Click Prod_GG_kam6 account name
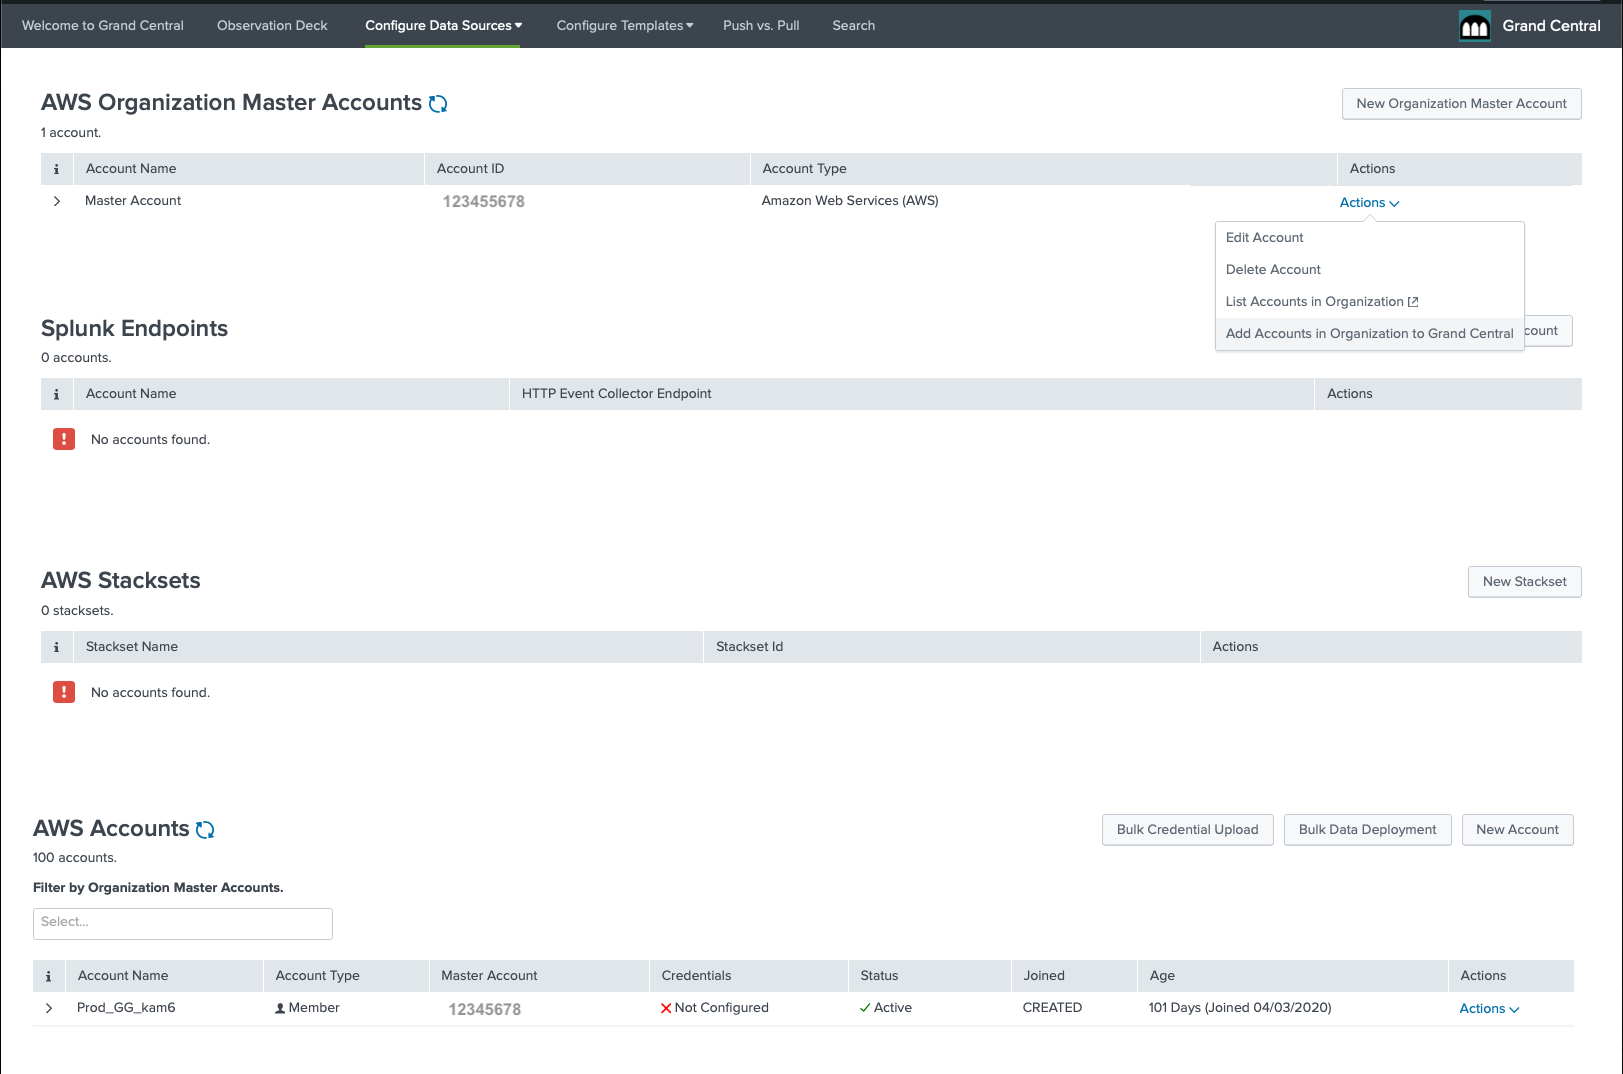Image resolution: width=1623 pixels, height=1074 pixels. pyautogui.click(x=126, y=1008)
